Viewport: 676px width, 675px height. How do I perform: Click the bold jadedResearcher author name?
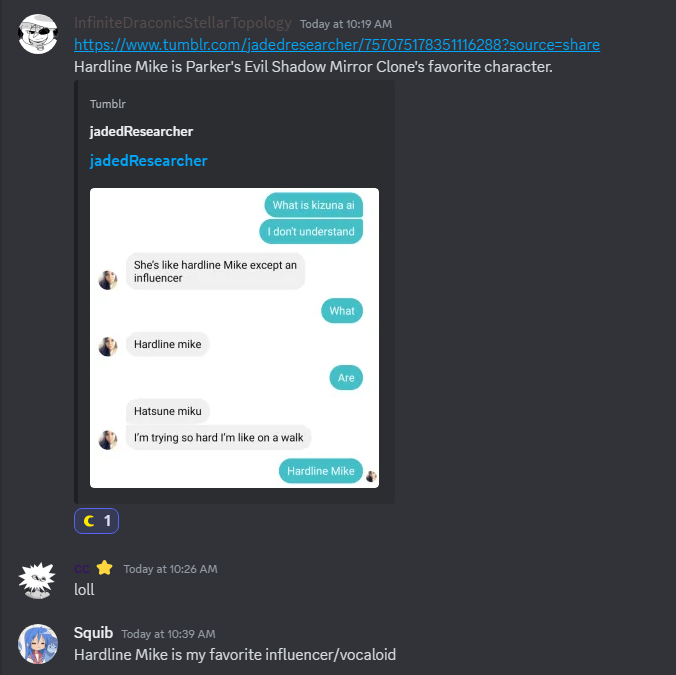point(141,131)
